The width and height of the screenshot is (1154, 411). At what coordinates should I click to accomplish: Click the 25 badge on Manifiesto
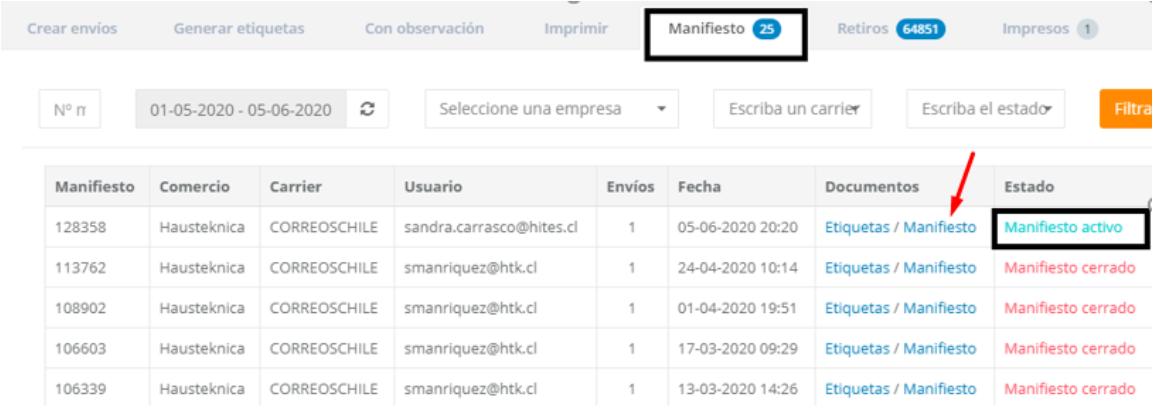coord(767,29)
